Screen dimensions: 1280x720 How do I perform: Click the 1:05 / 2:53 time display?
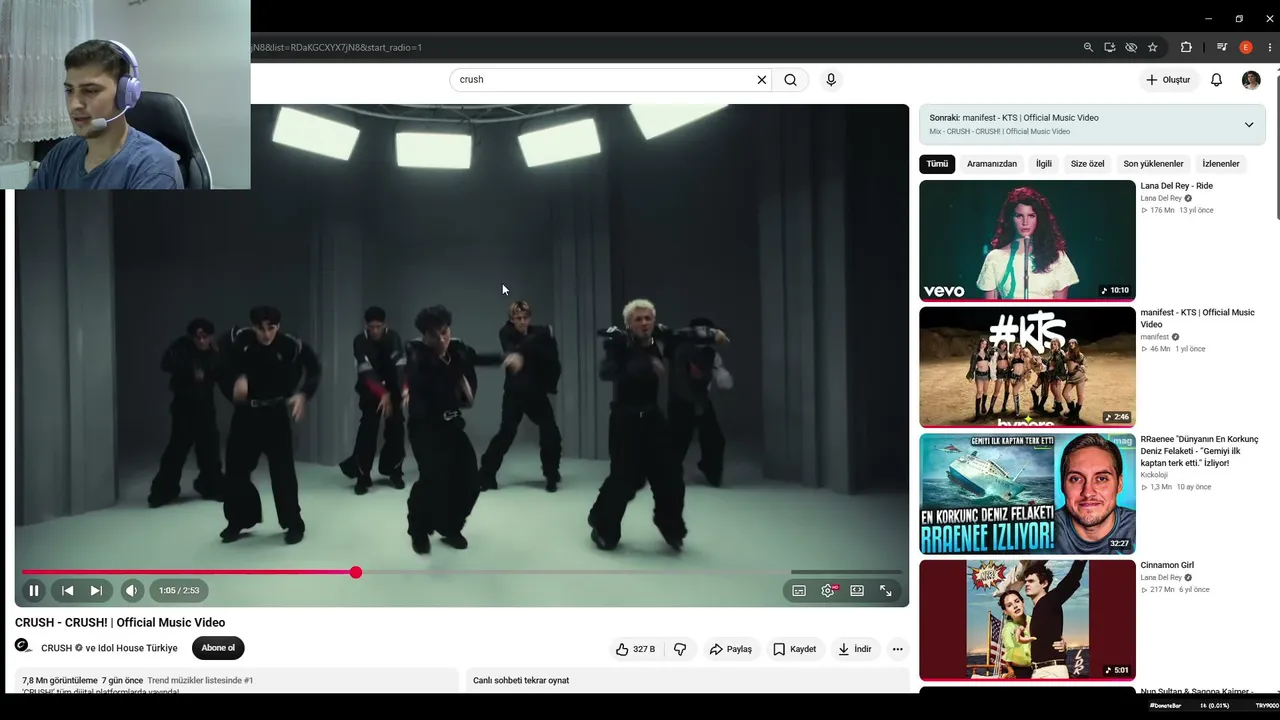[179, 590]
